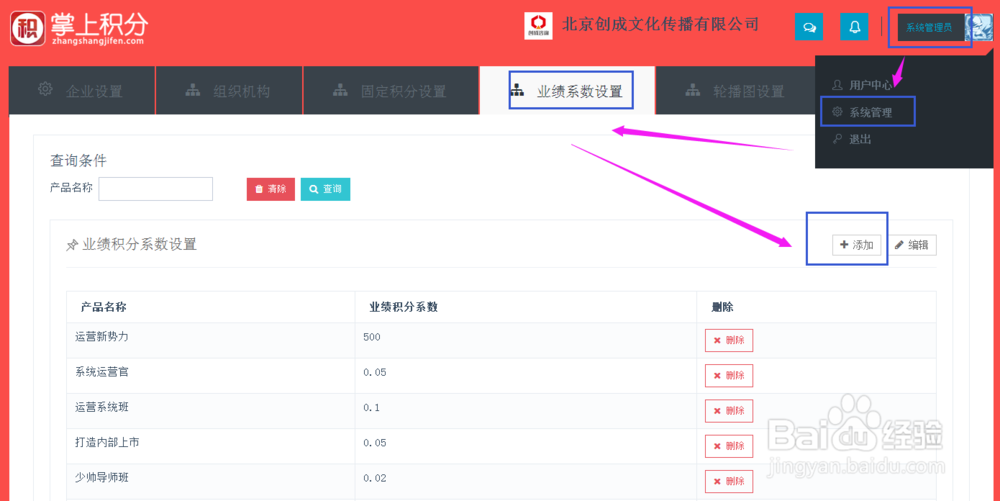Select 系统管理 from the dropdown menu
Screen dimensions: 1000x501
871,112
